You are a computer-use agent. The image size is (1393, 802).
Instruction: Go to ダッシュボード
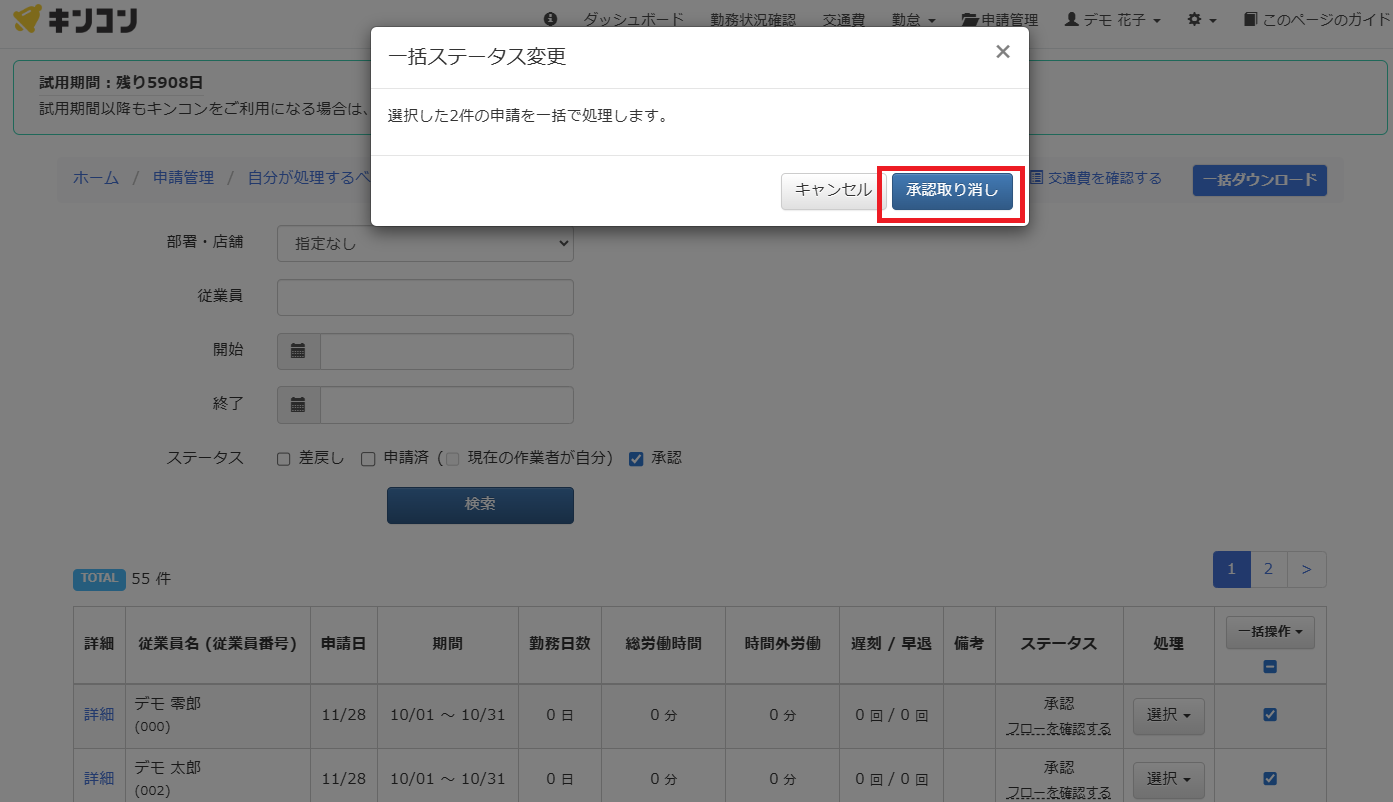(634, 20)
